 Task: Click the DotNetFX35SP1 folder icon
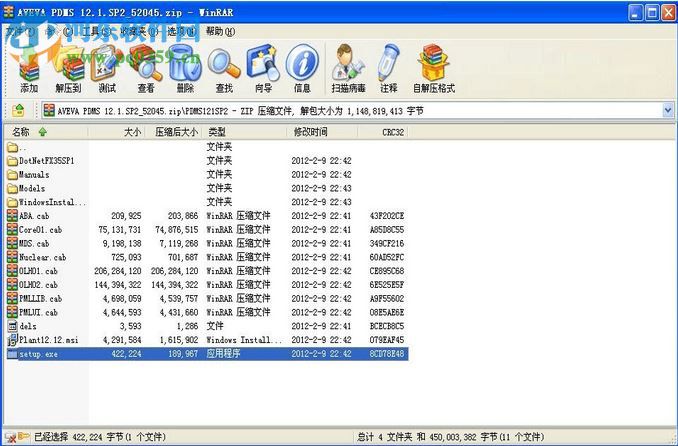(13, 161)
